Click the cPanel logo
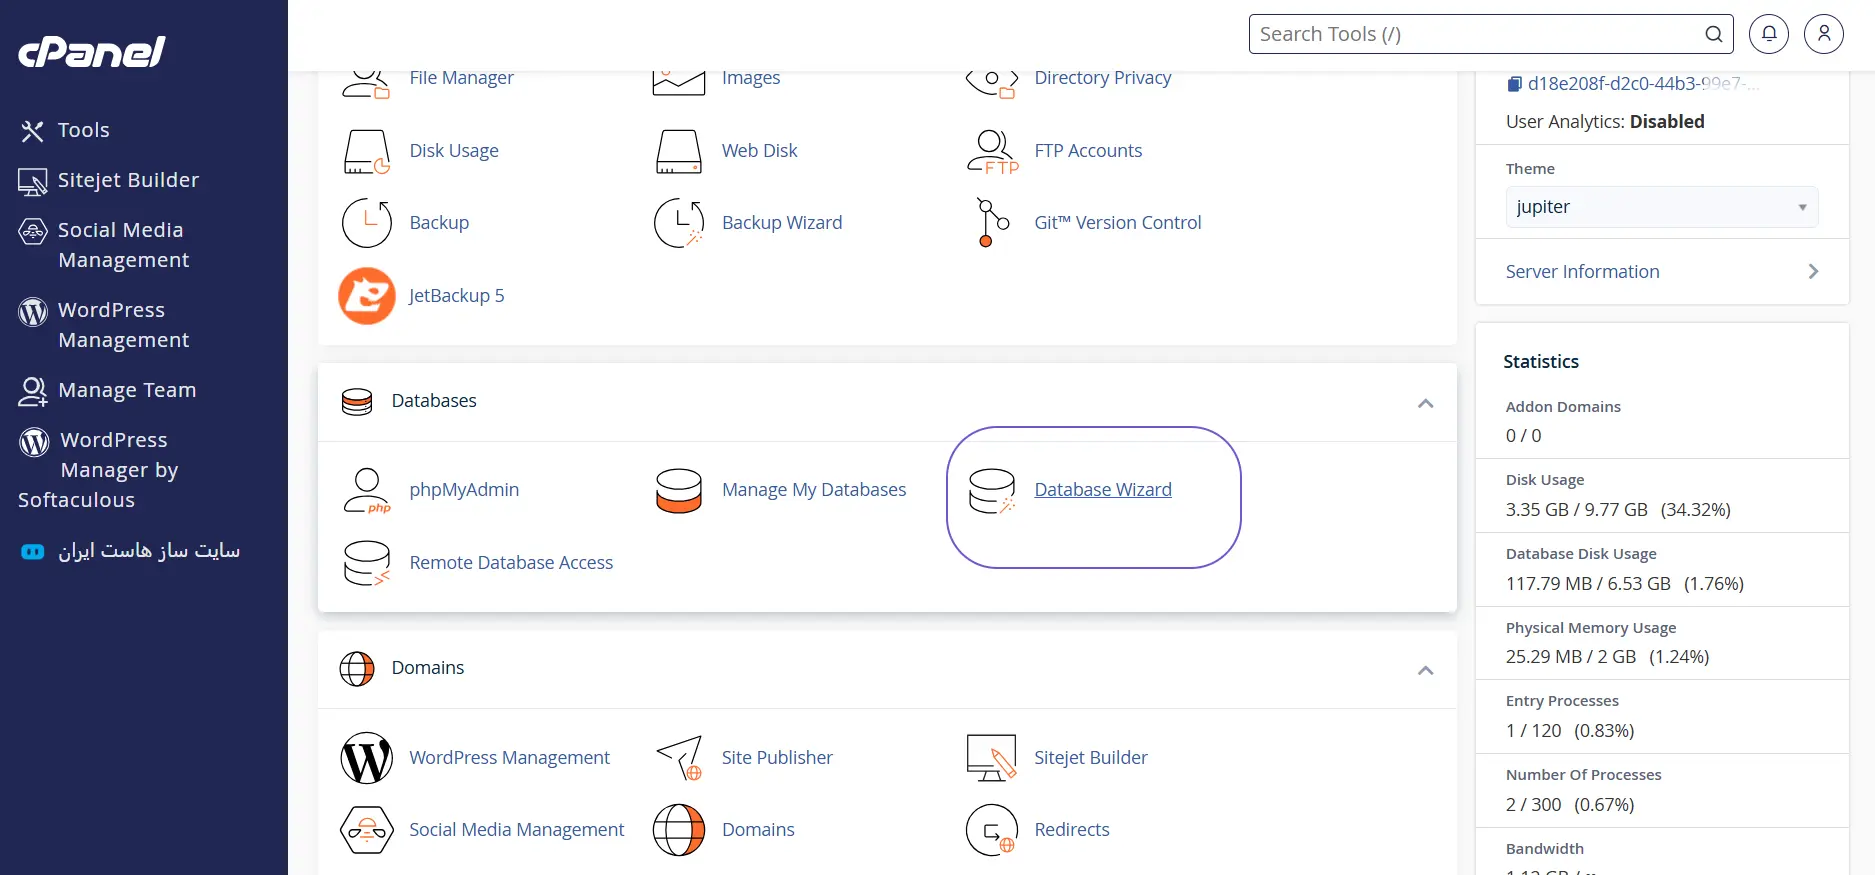Image resolution: width=1875 pixels, height=875 pixels. 92,52
